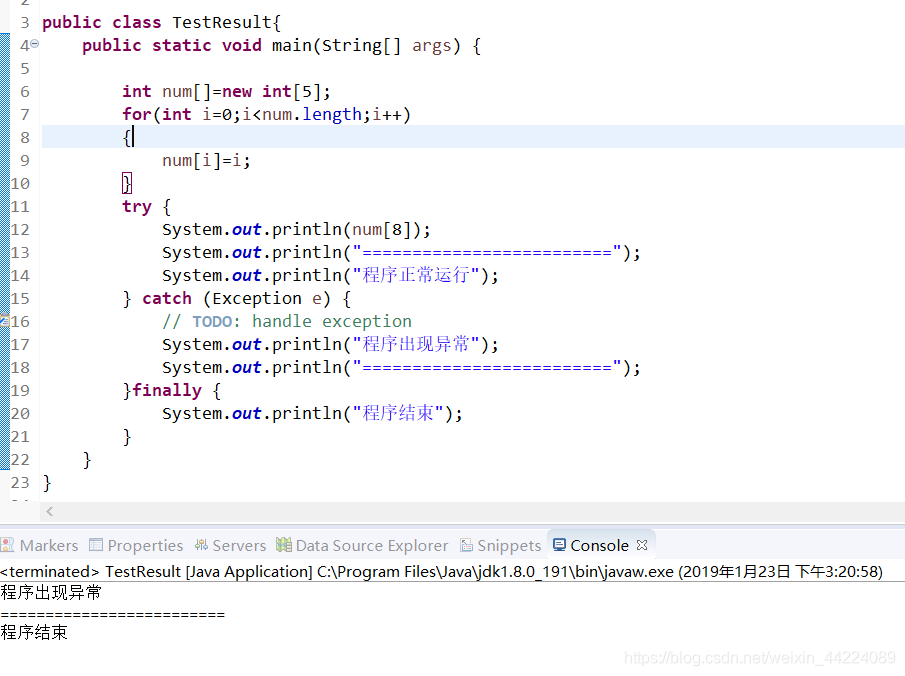Image resolution: width=905 pixels, height=676 pixels.
Task: Click line number 23 in gutter
Action: click(x=20, y=483)
